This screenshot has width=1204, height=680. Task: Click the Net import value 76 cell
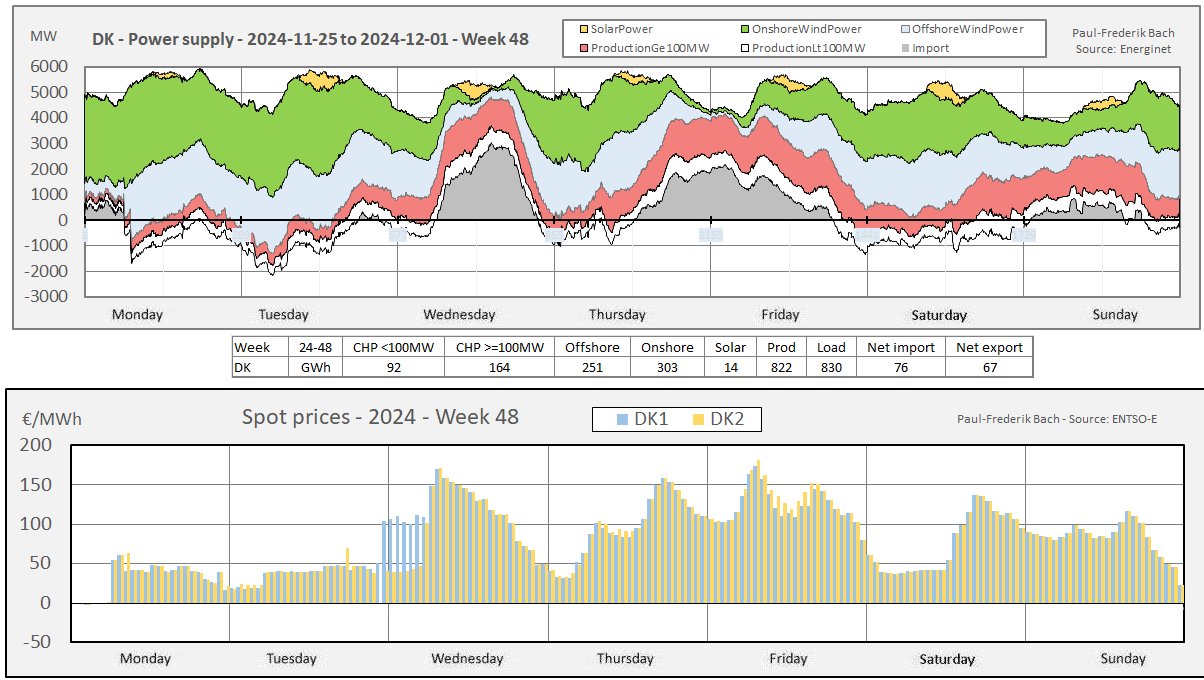[x=901, y=367]
